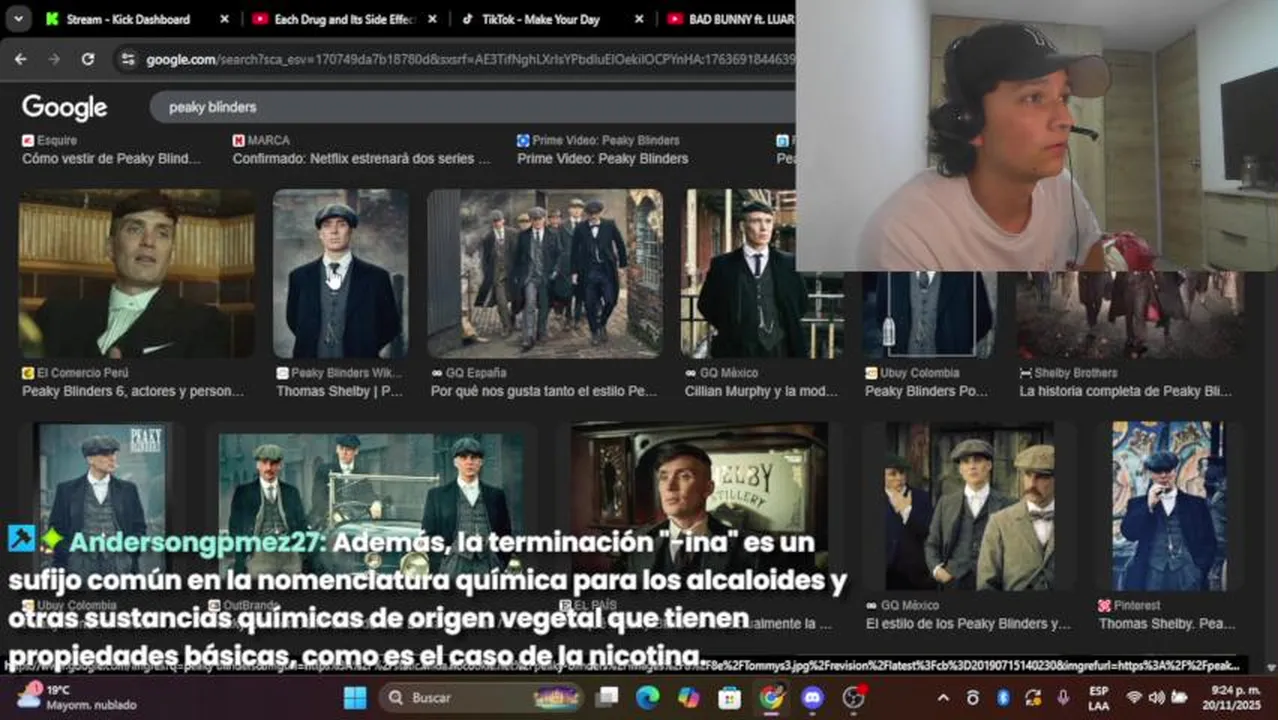Open Wi-Fi network settings in the tray

tap(1134, 697)
